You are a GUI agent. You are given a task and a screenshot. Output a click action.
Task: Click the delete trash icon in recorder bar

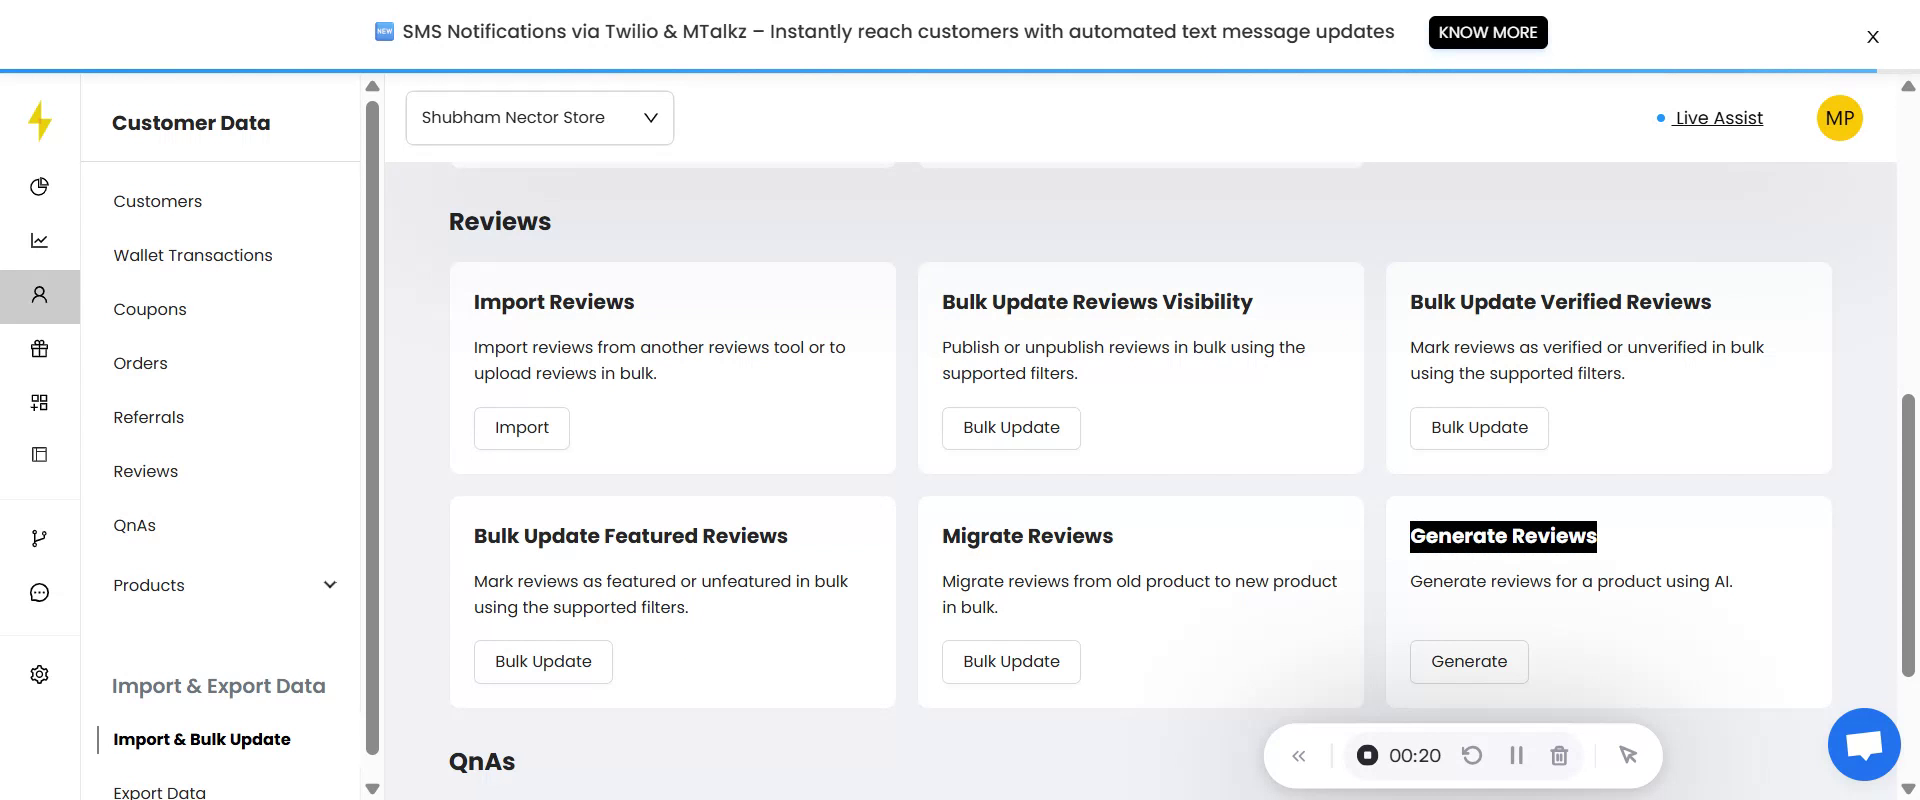point(1559,756)
